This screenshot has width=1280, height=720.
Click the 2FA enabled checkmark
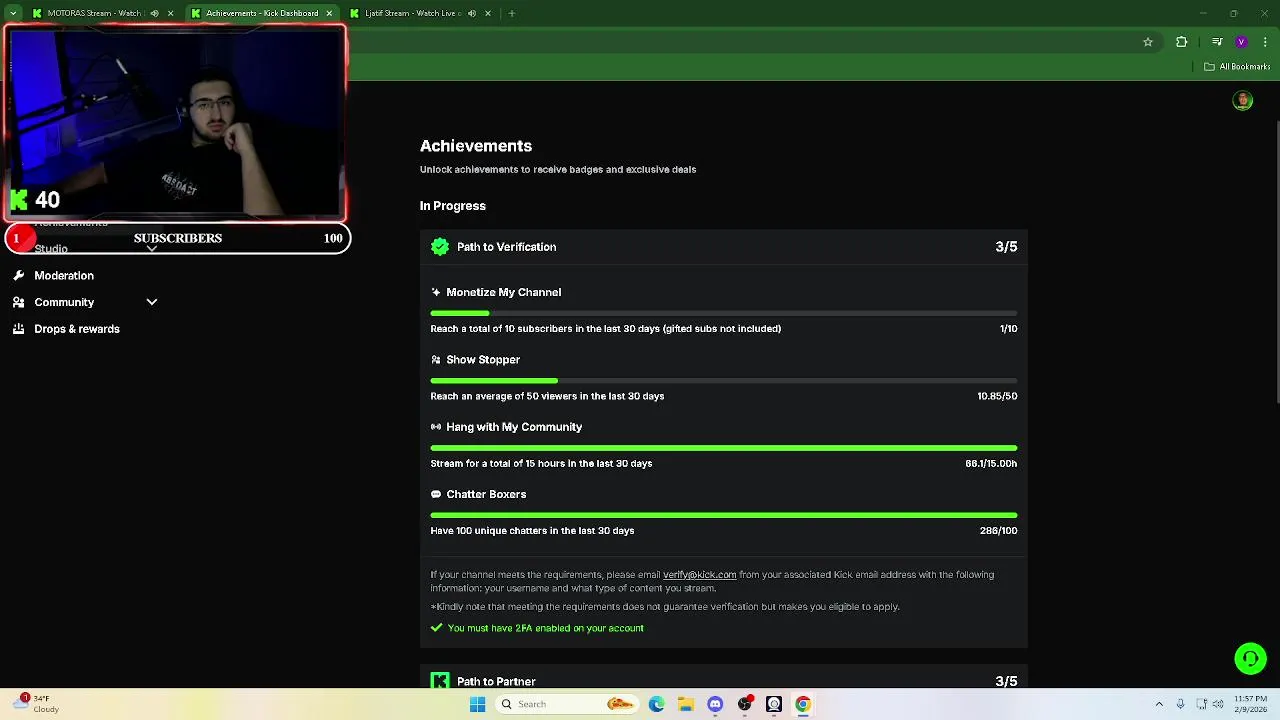(436, 628)
